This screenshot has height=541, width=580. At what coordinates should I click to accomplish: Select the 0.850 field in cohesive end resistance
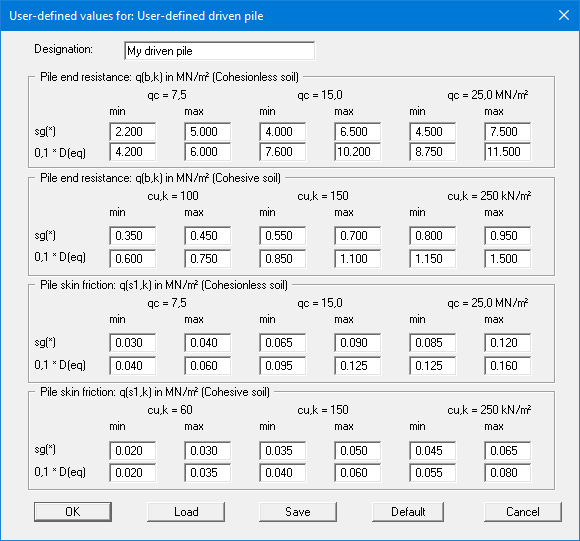point(283,258)
